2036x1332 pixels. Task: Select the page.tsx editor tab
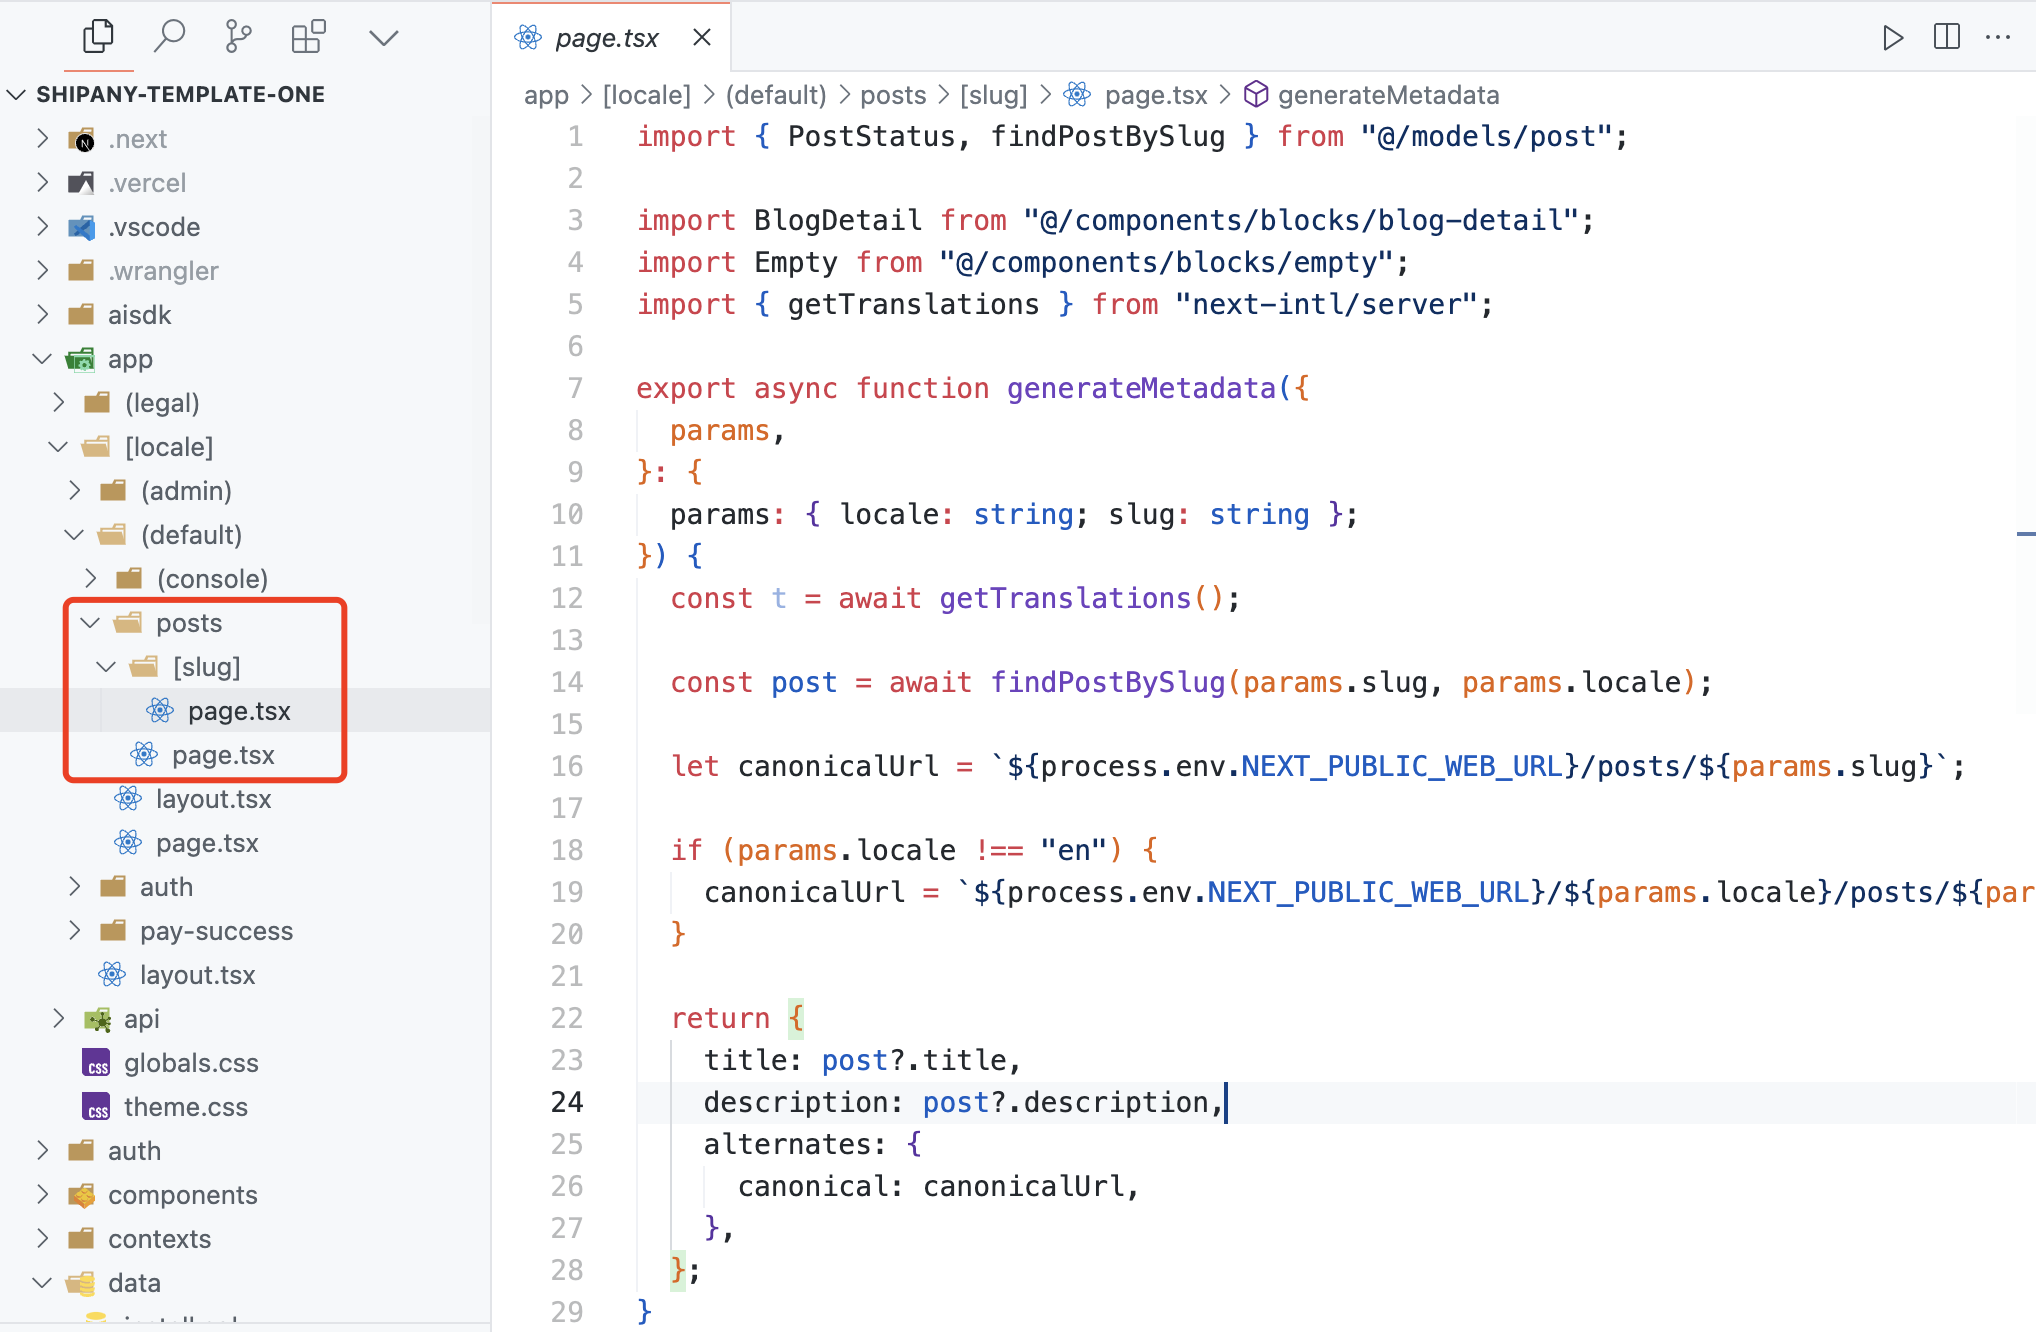coord(606,38)
